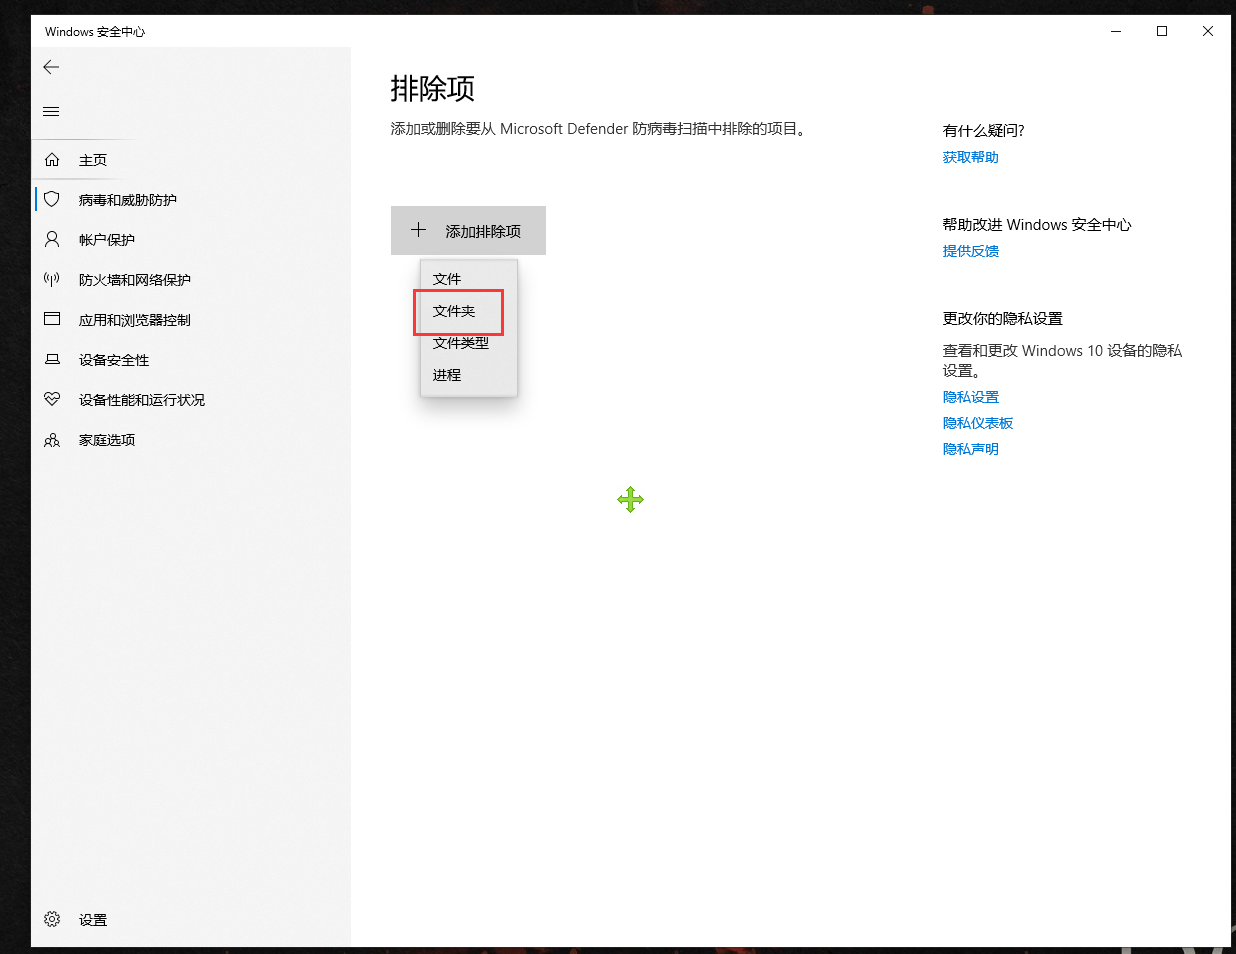The width and height of the screenshot is (1236, 954).
Task: Select 进程 exclusion type
Action: coord(447,375)
